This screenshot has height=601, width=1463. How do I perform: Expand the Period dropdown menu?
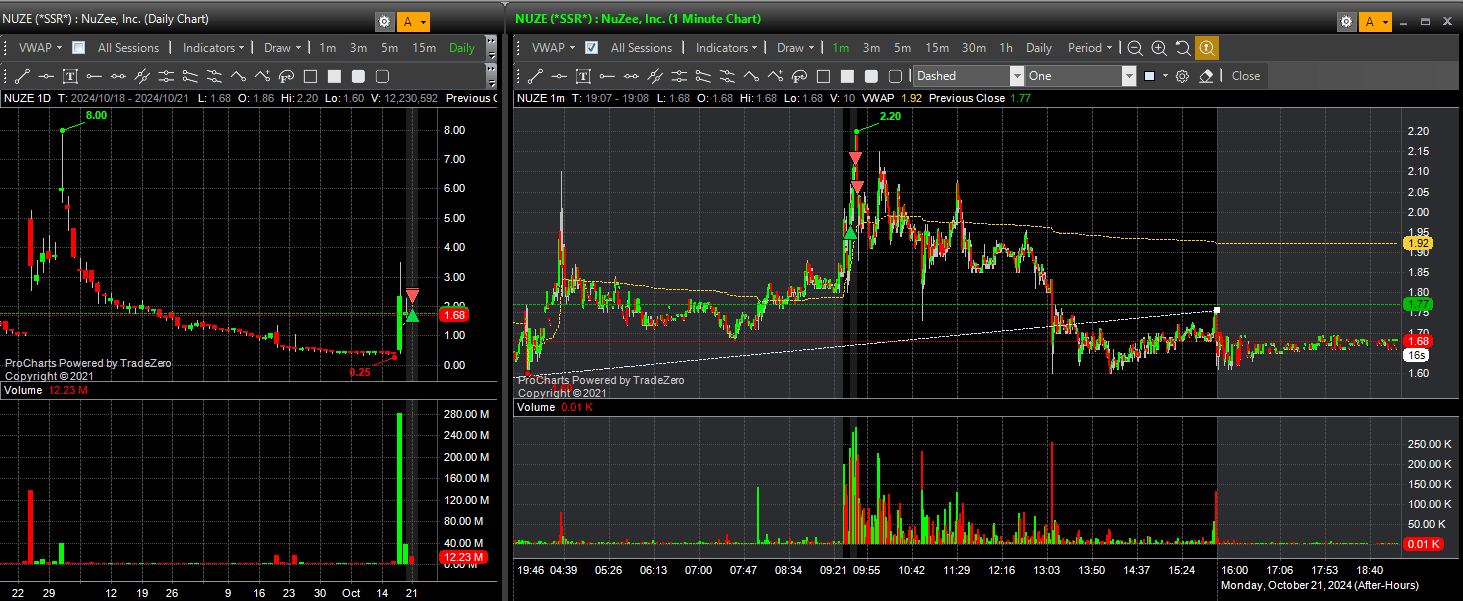1089,48
